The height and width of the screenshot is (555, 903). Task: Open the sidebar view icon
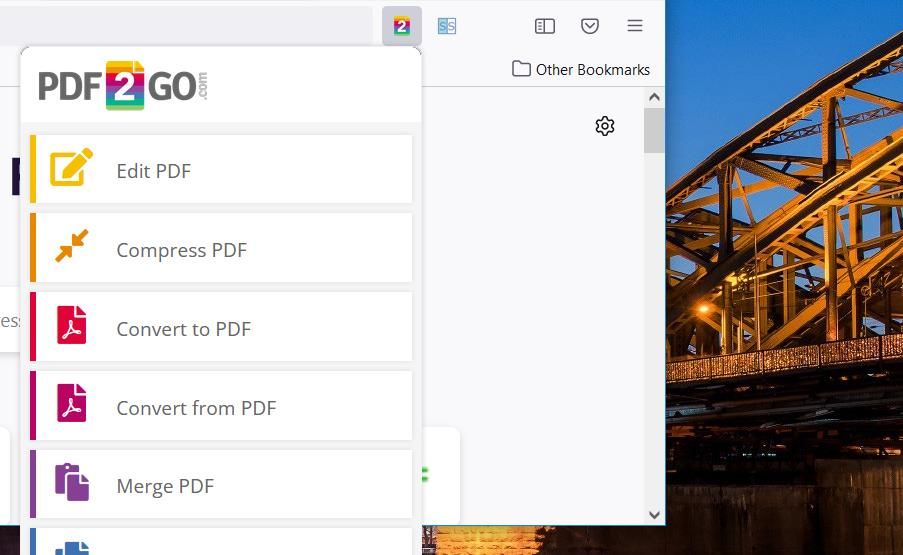tap(544, 26)
